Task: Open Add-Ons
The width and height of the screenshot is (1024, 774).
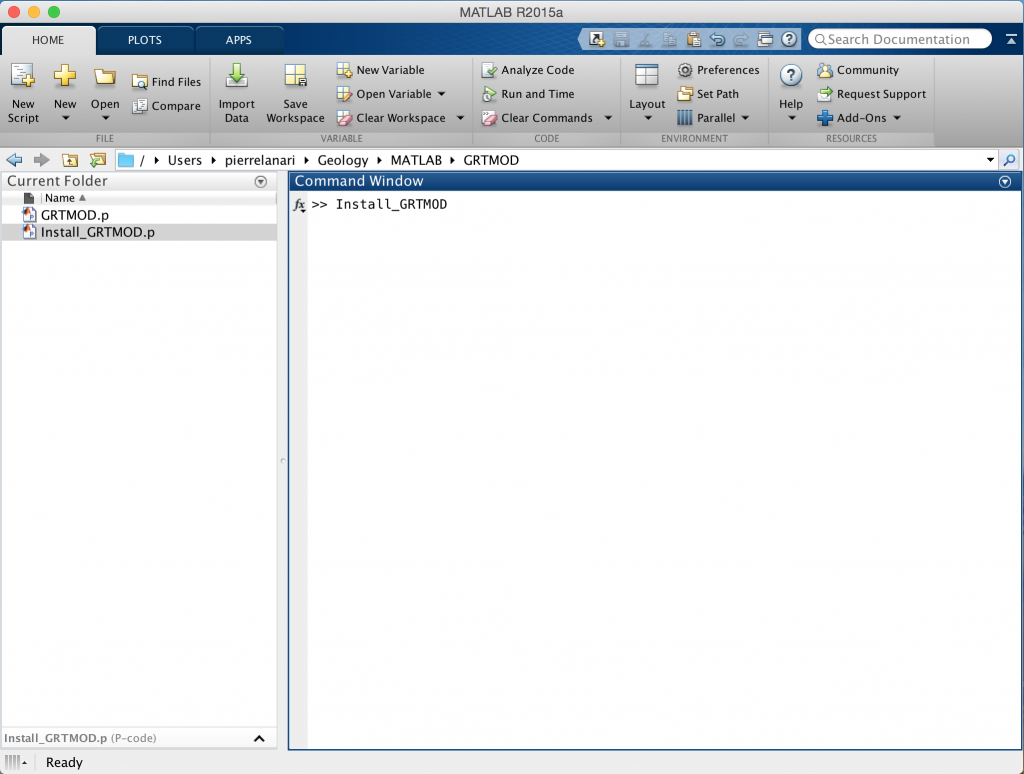Action: 852,118
